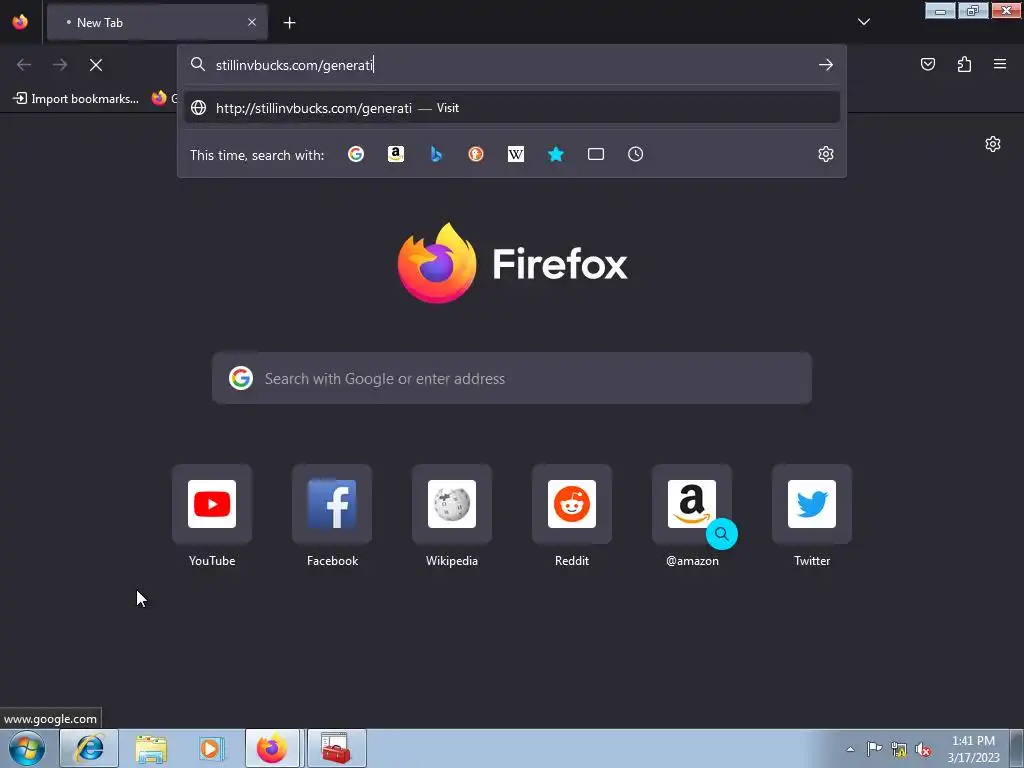The image size is (1024, 768).
Task: Open Windows Explorer from taskbar
Action: [x=151, y=748]
